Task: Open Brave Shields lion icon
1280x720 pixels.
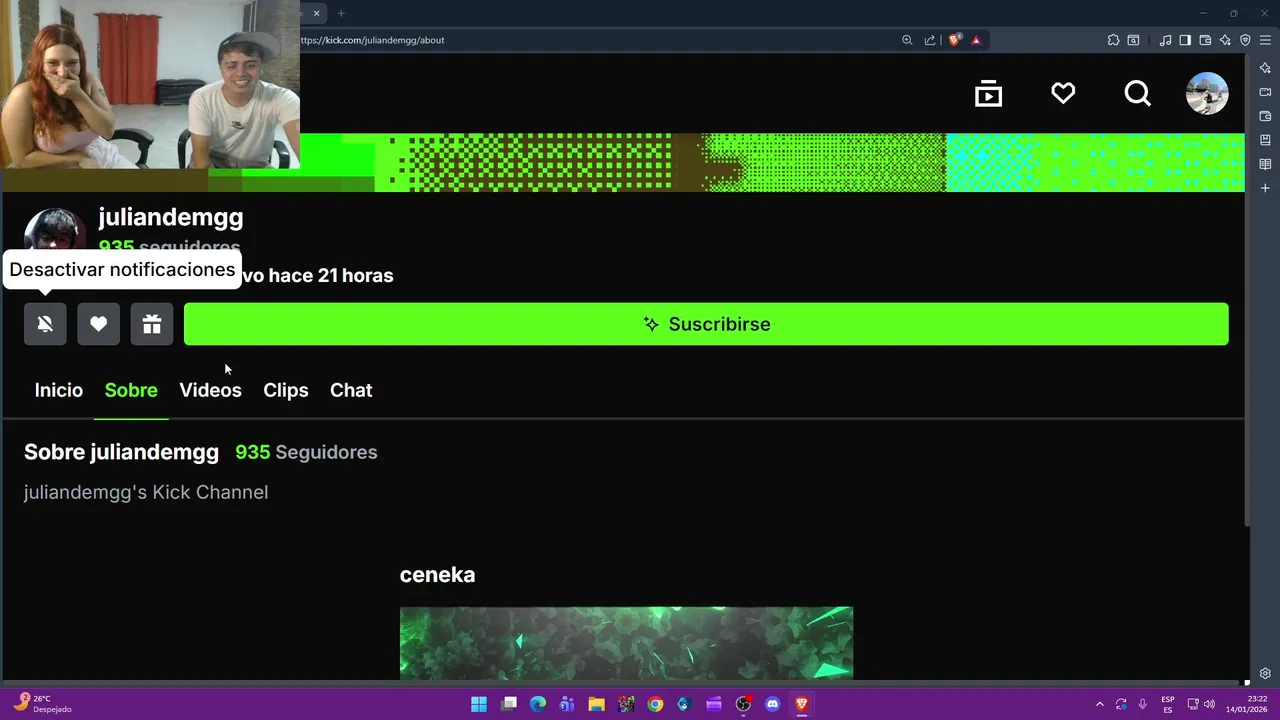Action: click(x=955, y=40)
